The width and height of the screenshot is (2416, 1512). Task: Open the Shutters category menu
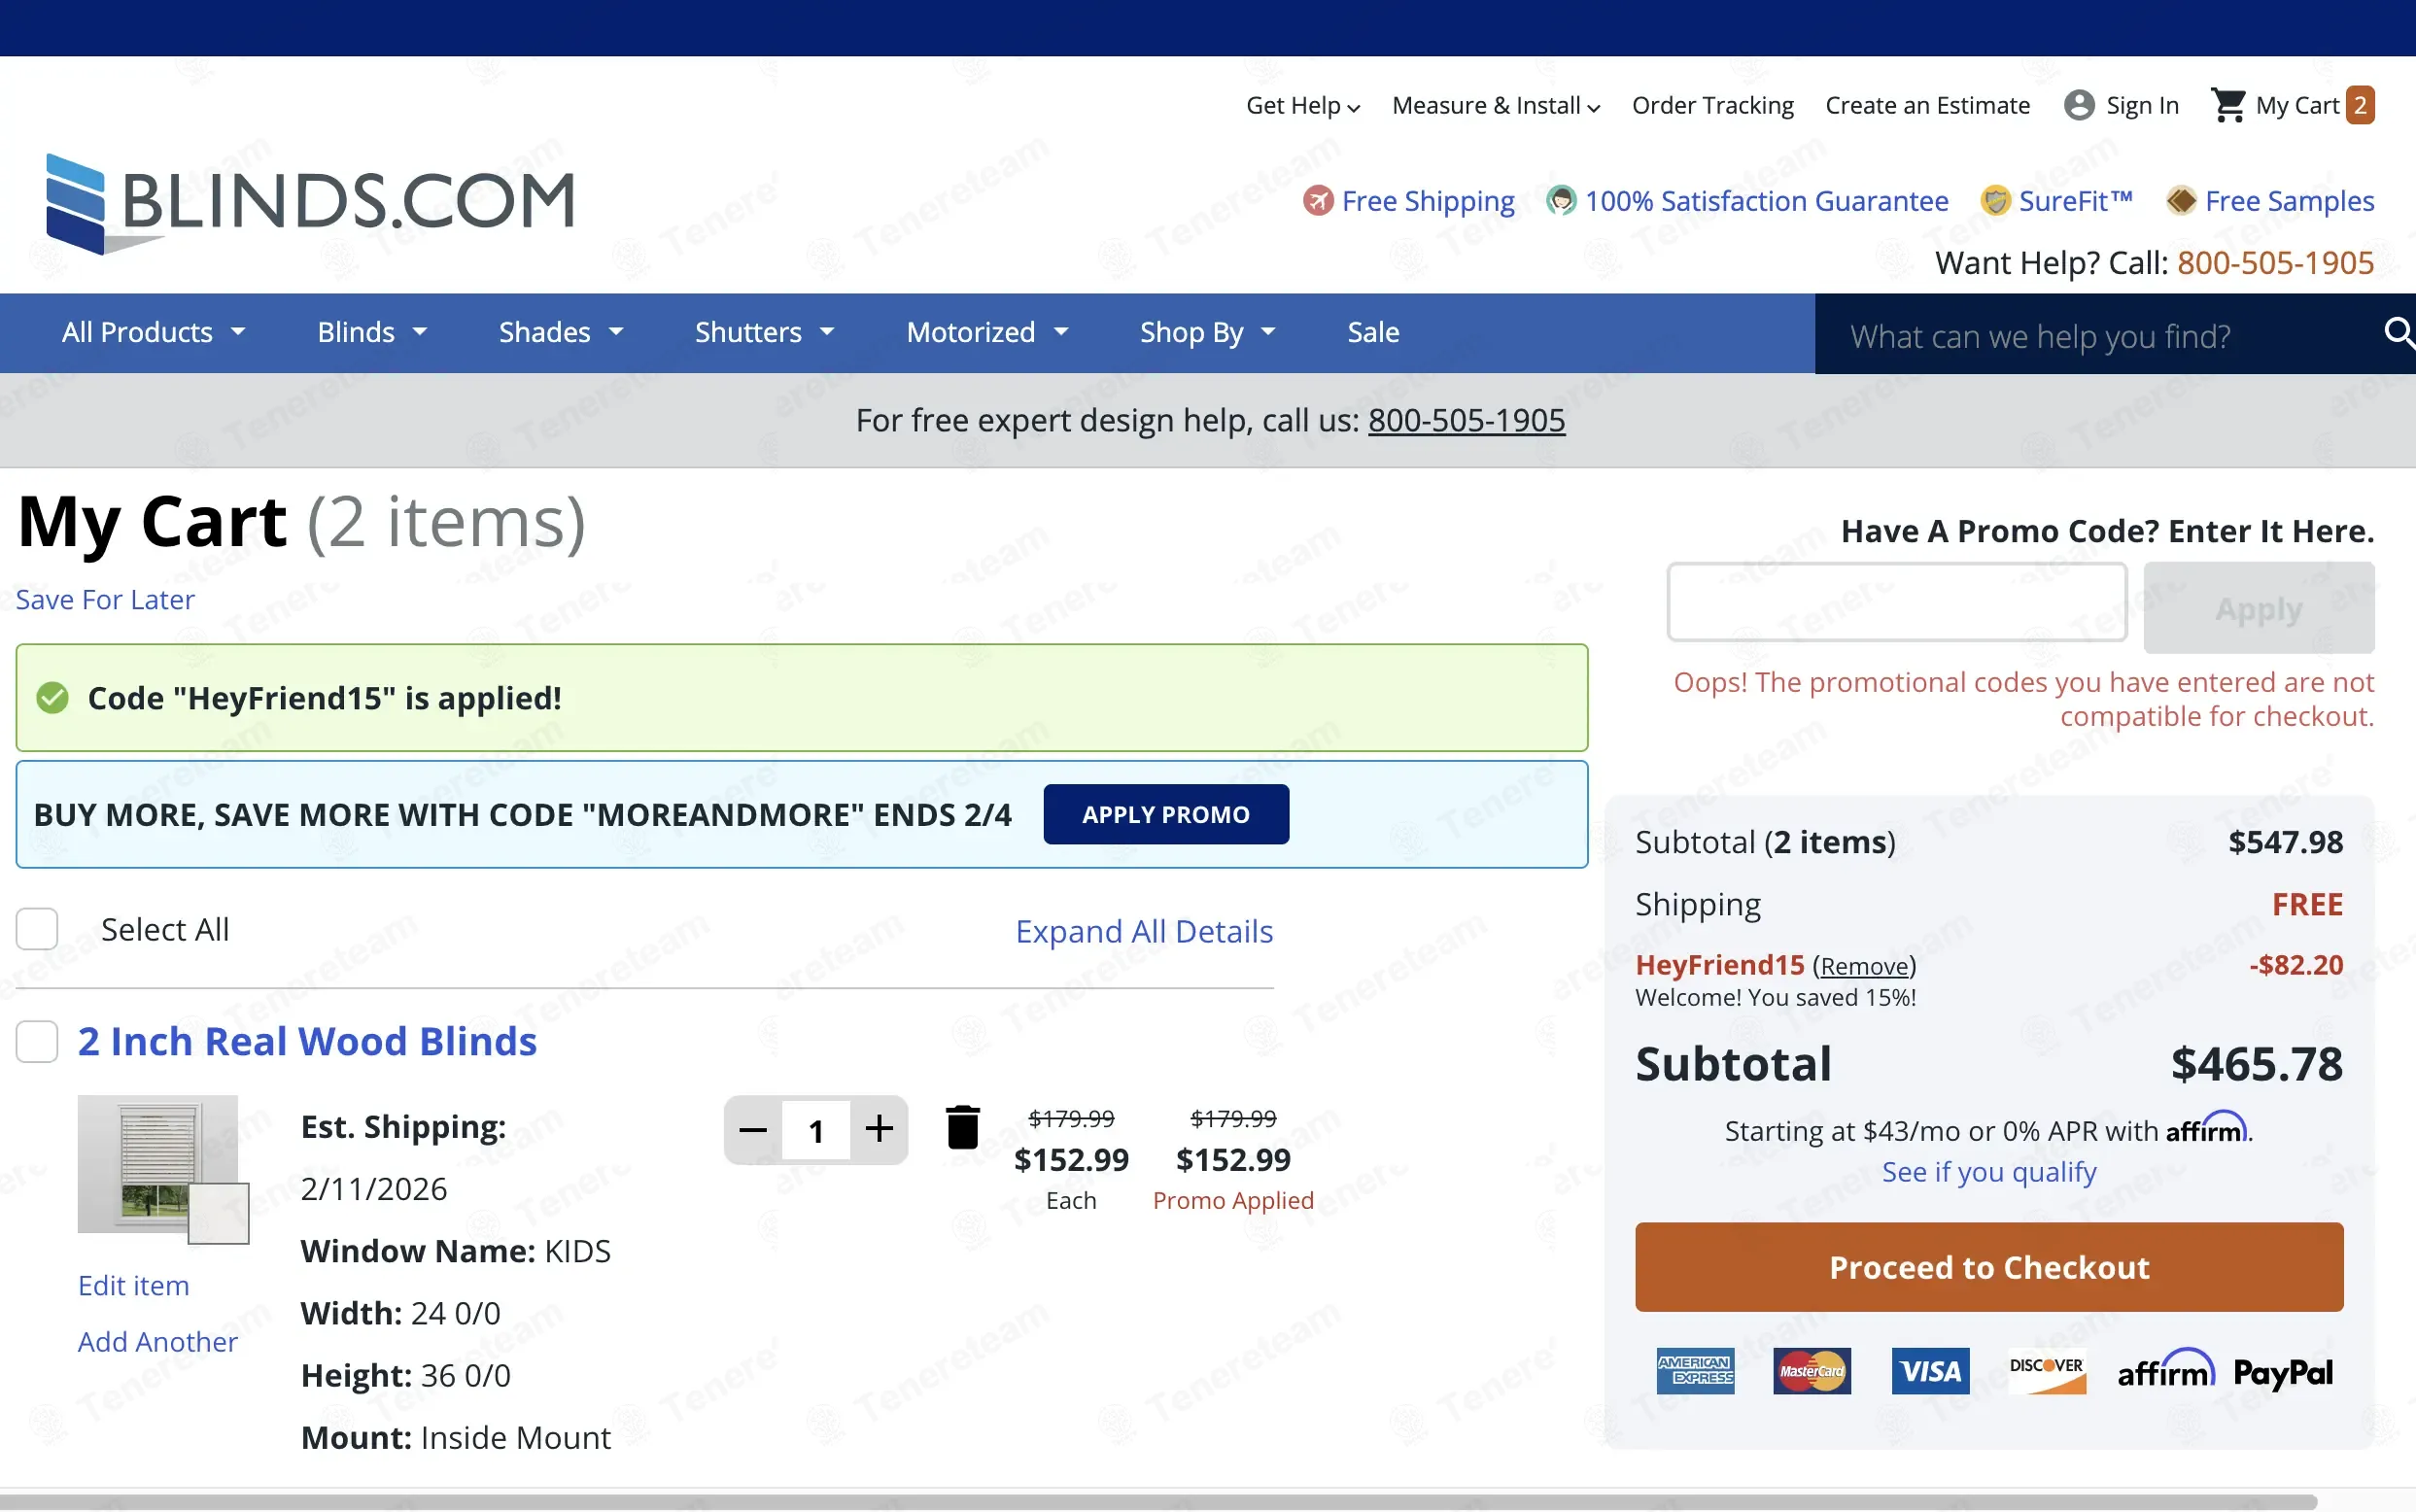[764, 332]
